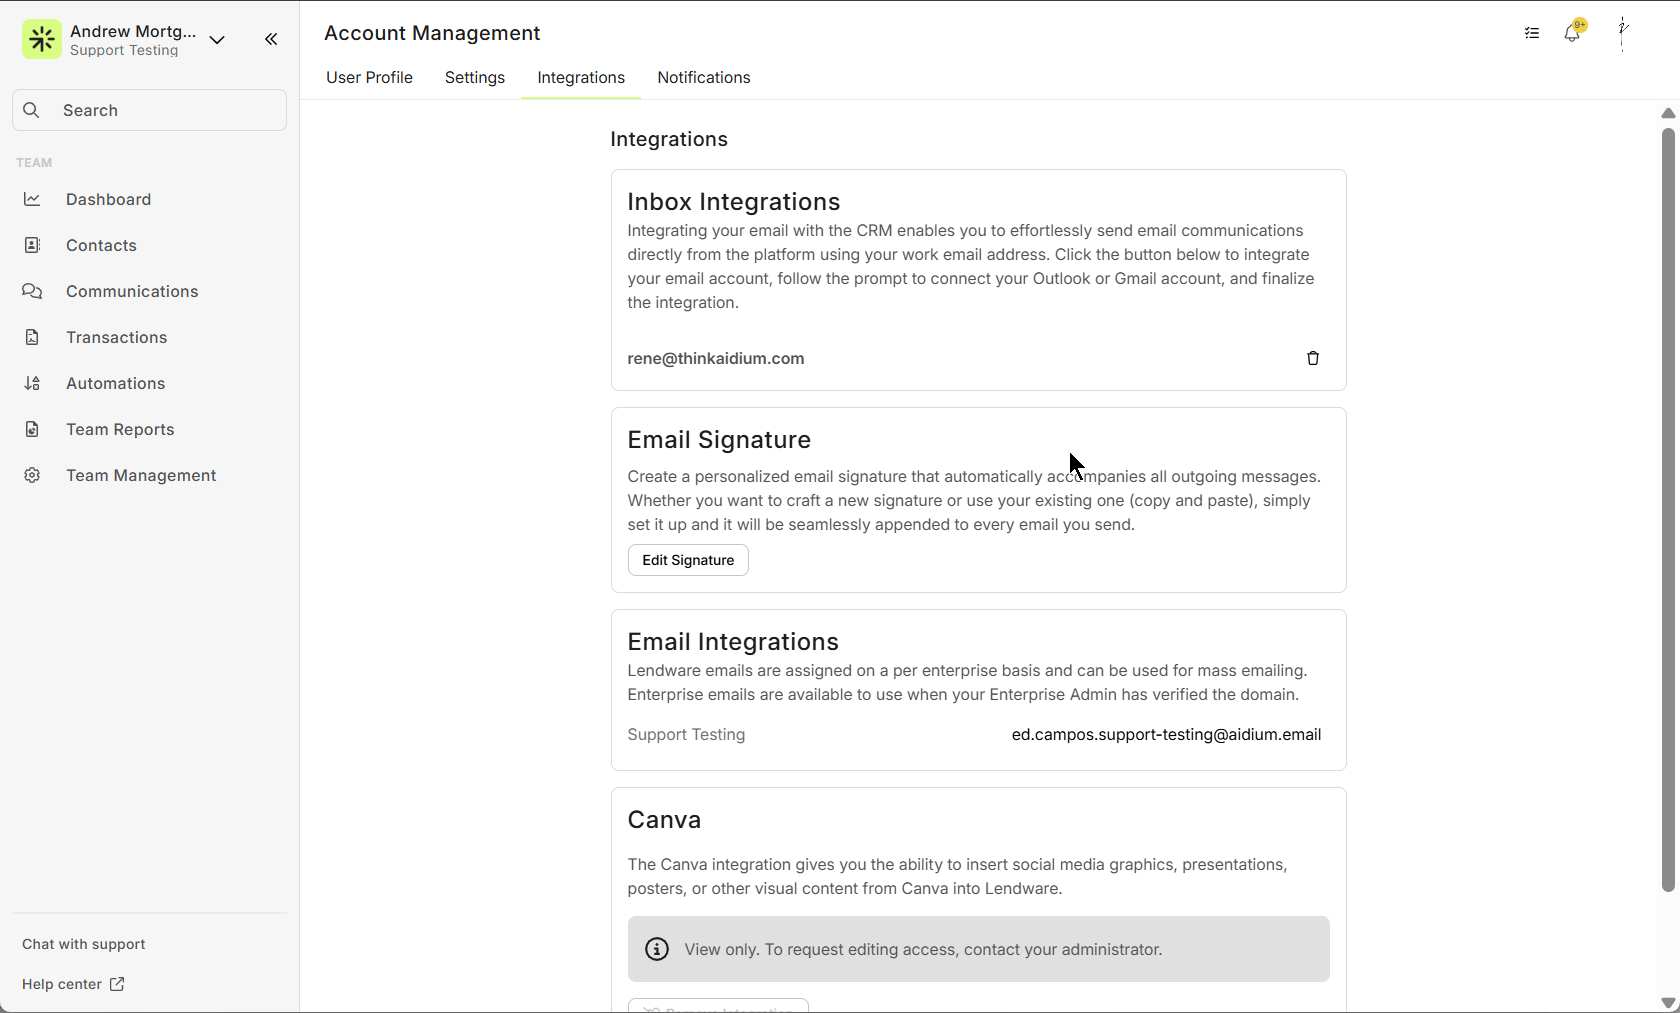Click the profile avatar at top right
The height and width of the screenshot is (1013, 1680).
1623,33
